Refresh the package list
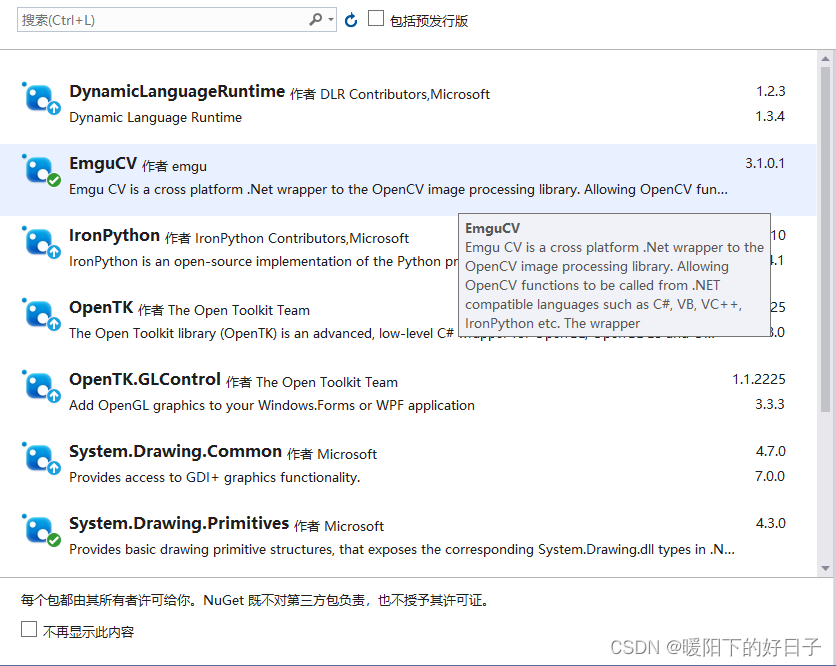The height and width of the screenshot is (666, 836). click(351, 20)
